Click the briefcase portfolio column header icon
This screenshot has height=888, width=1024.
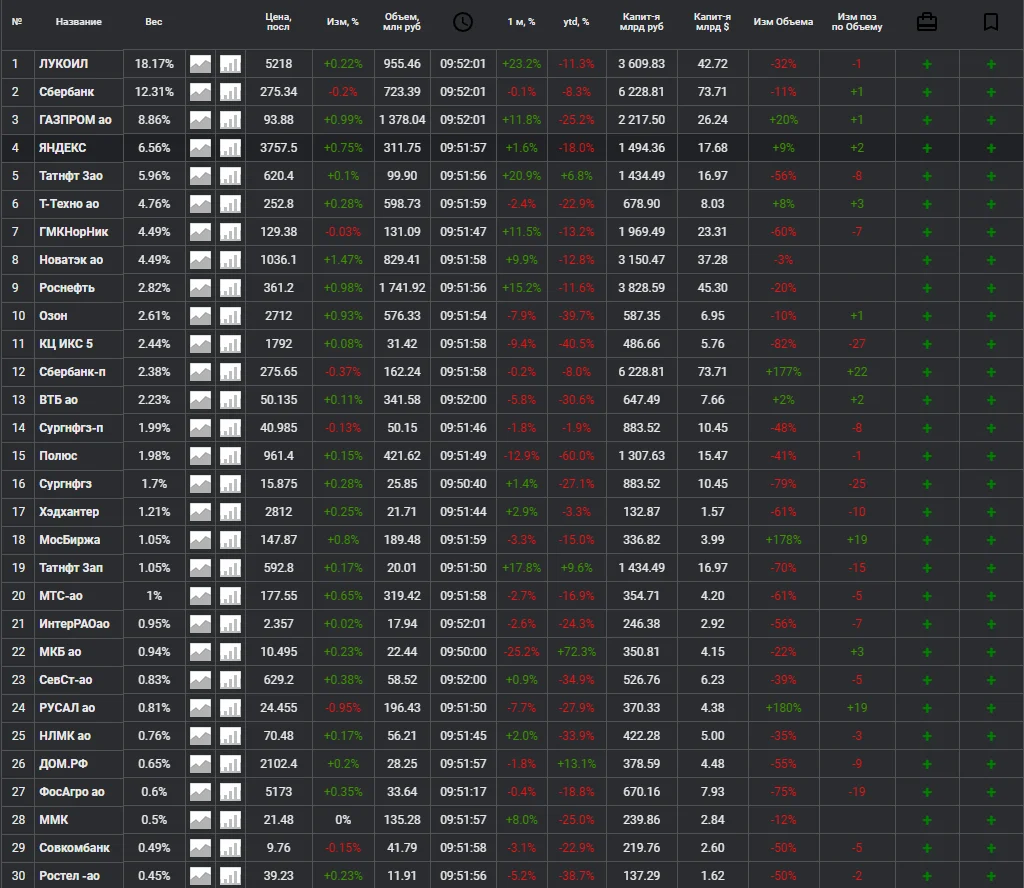tap(927, 22)
